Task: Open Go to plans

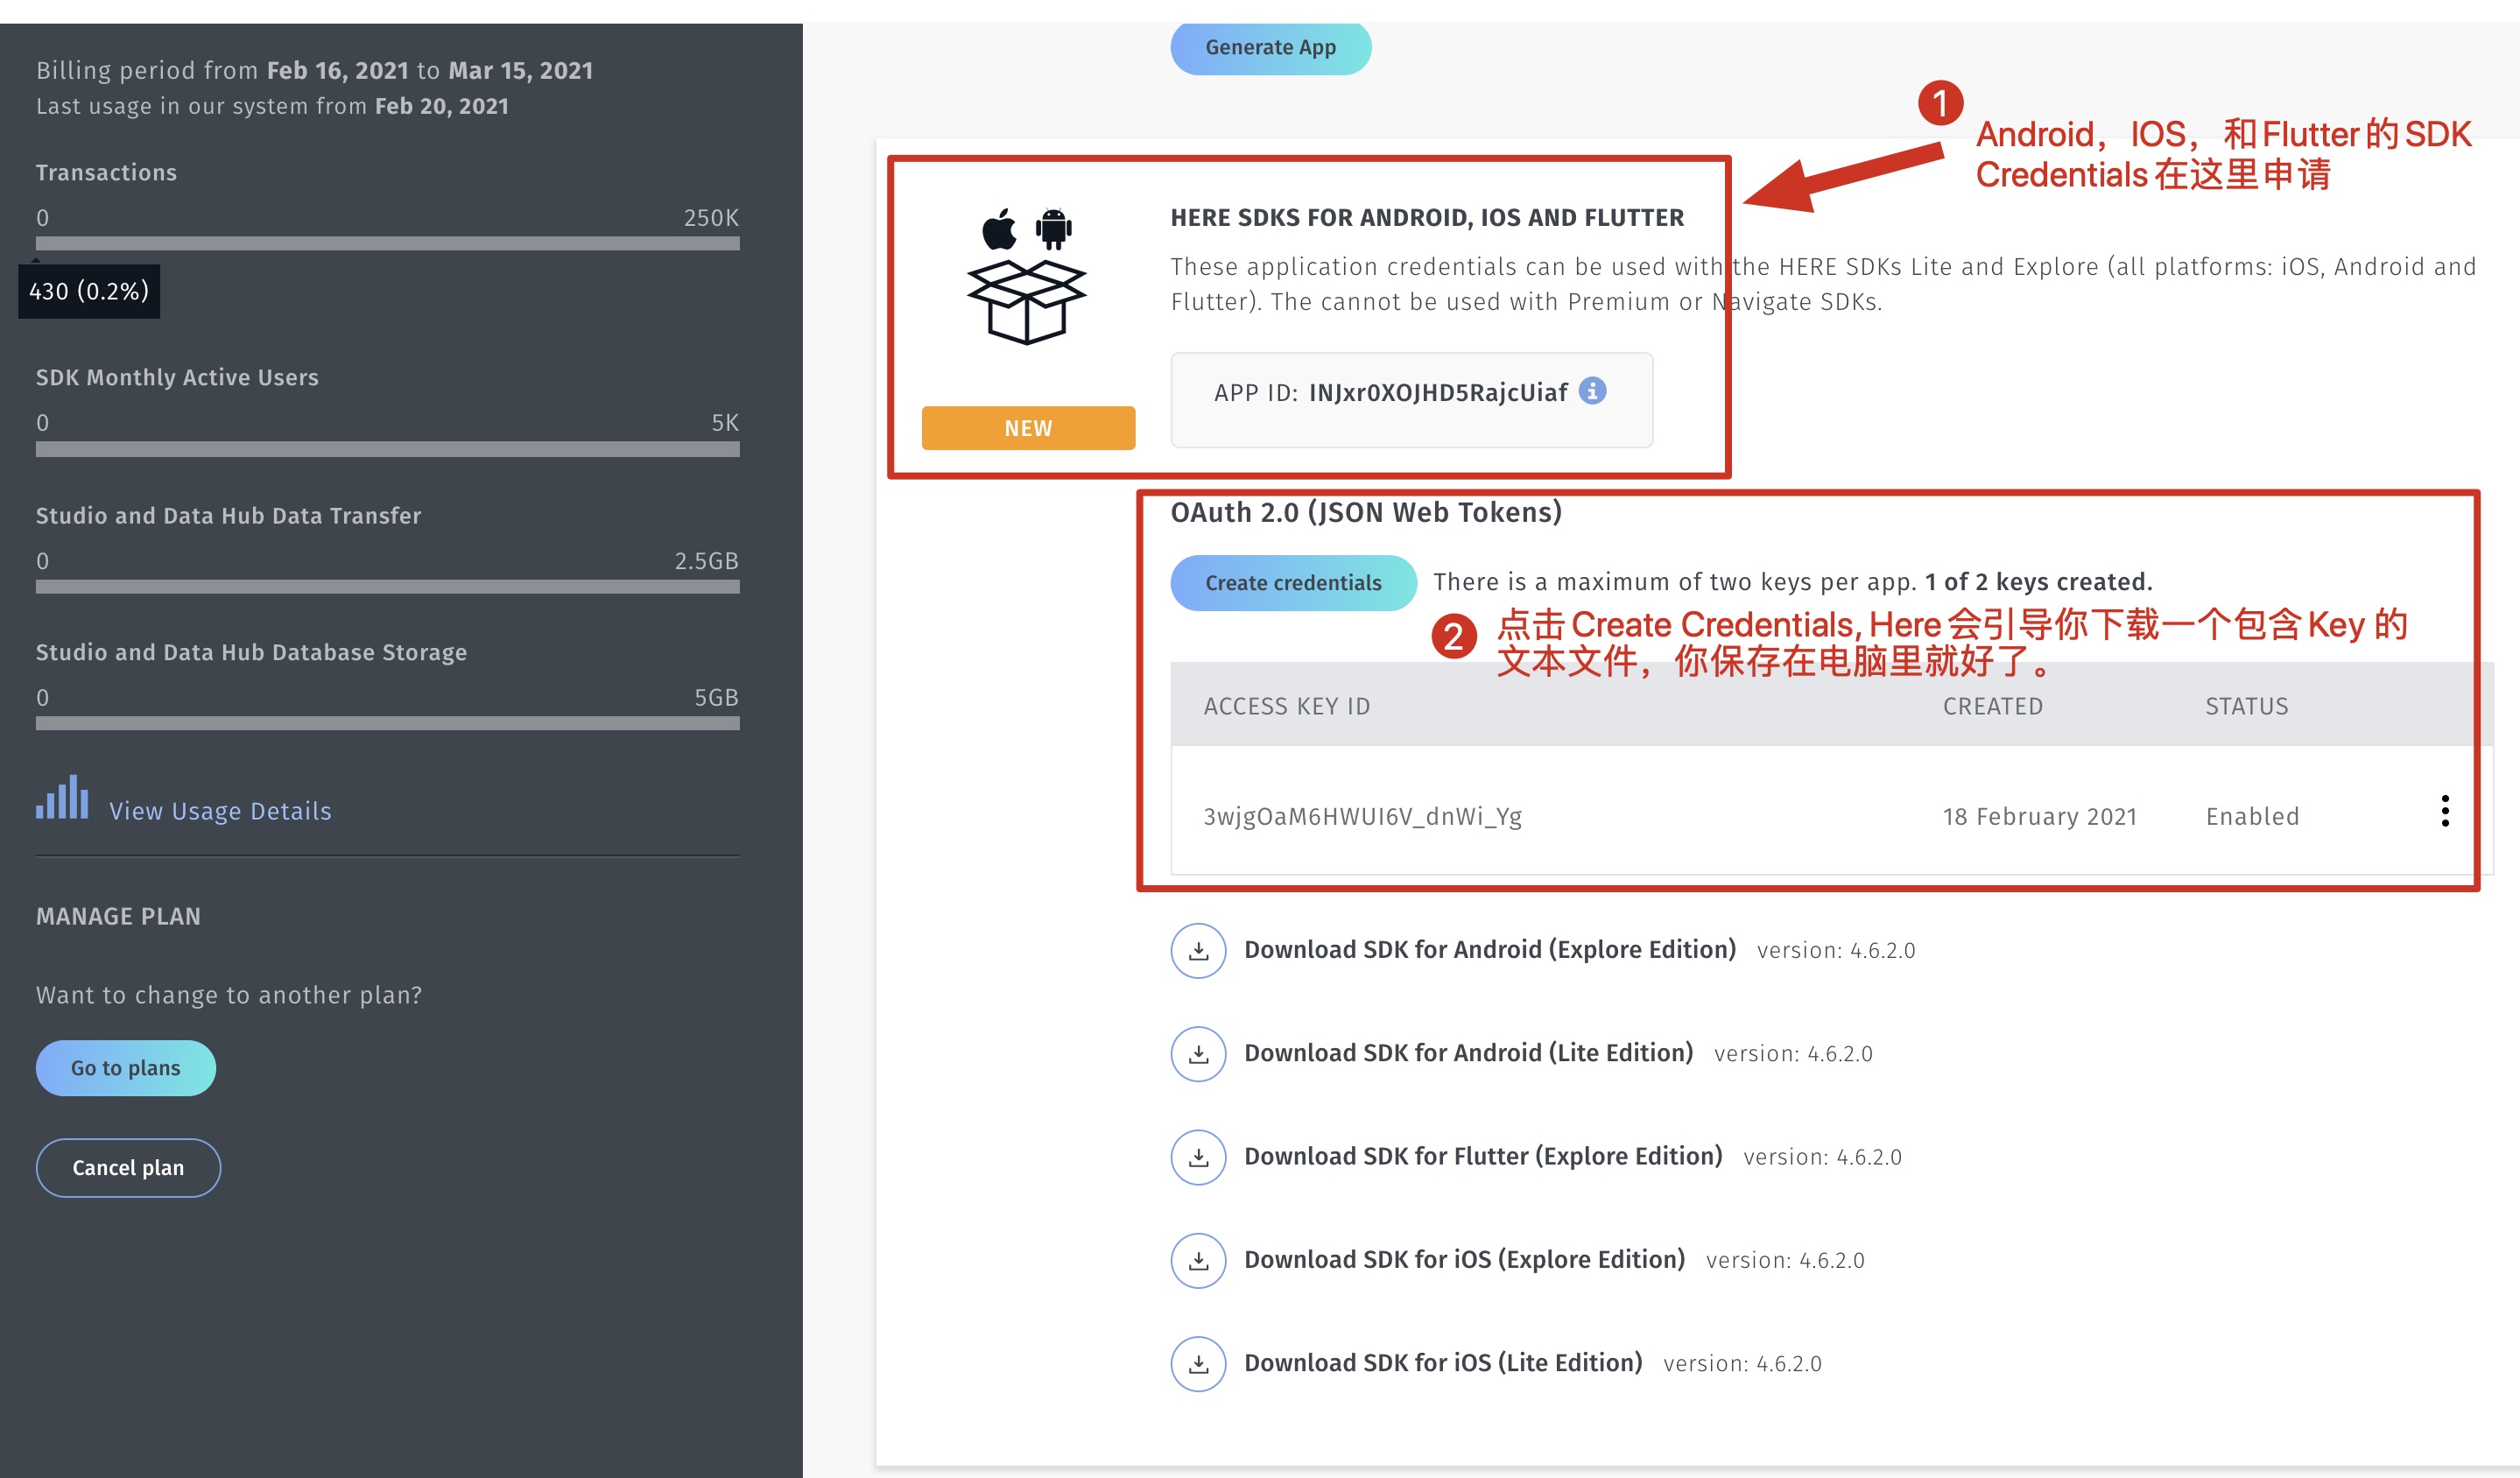Action: [126, 1068]
